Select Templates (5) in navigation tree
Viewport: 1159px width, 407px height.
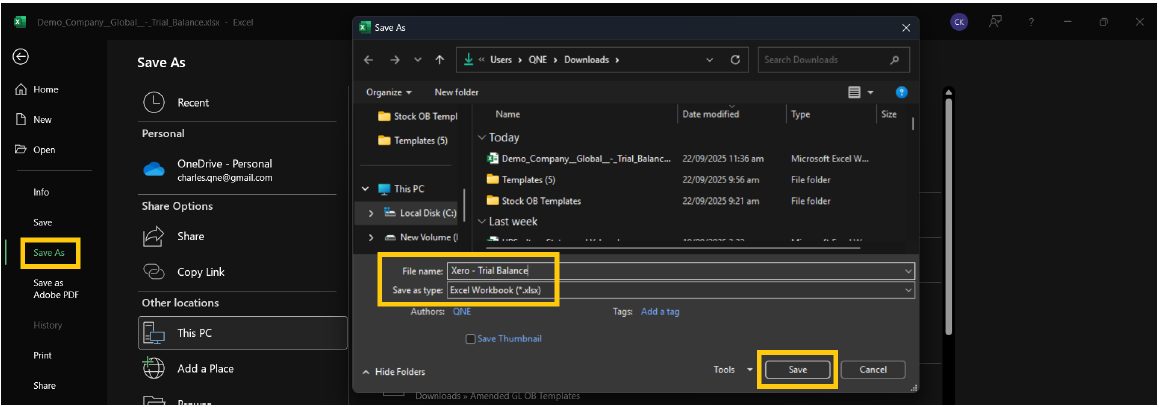pos(412,140)
